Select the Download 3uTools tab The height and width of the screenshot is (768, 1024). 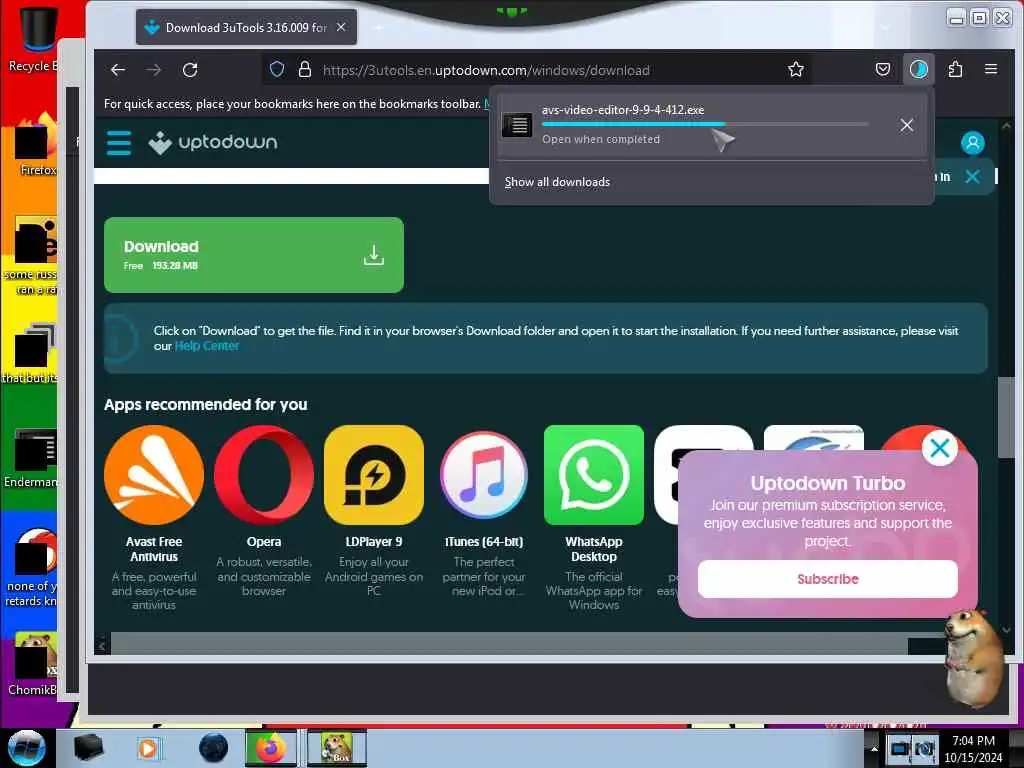(x=246, y=27)
